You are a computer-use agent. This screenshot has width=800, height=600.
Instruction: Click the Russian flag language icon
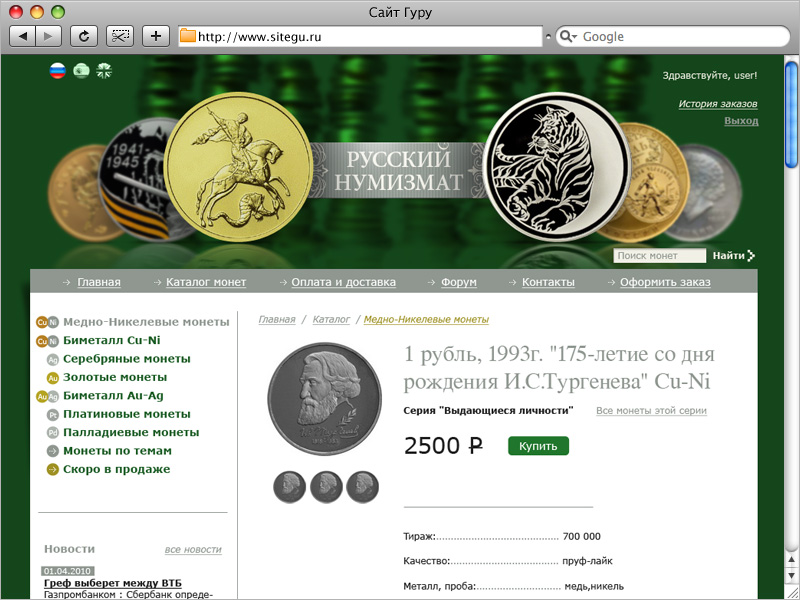point(58,70)
